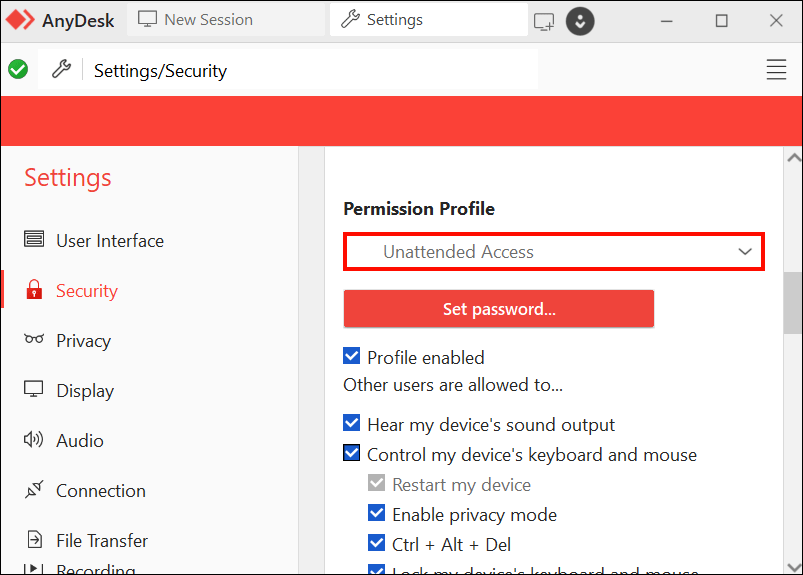The width and height of the screenshot is (803, 575).
Task: Toggle the Ctrl + Alt + Del checkbox
Action: pos(377,544)
